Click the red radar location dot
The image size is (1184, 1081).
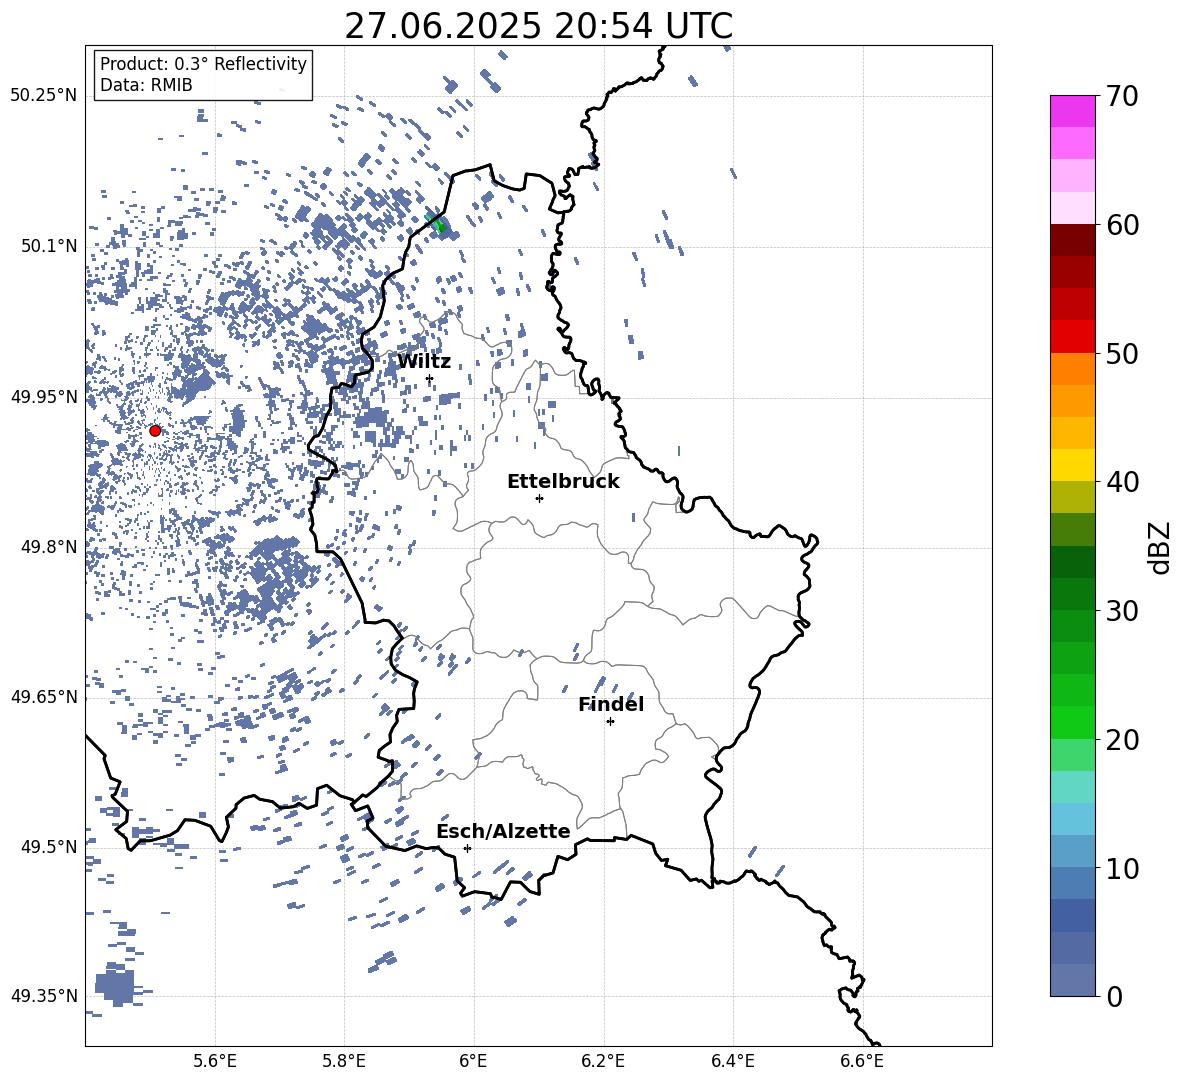click(155, 431)
